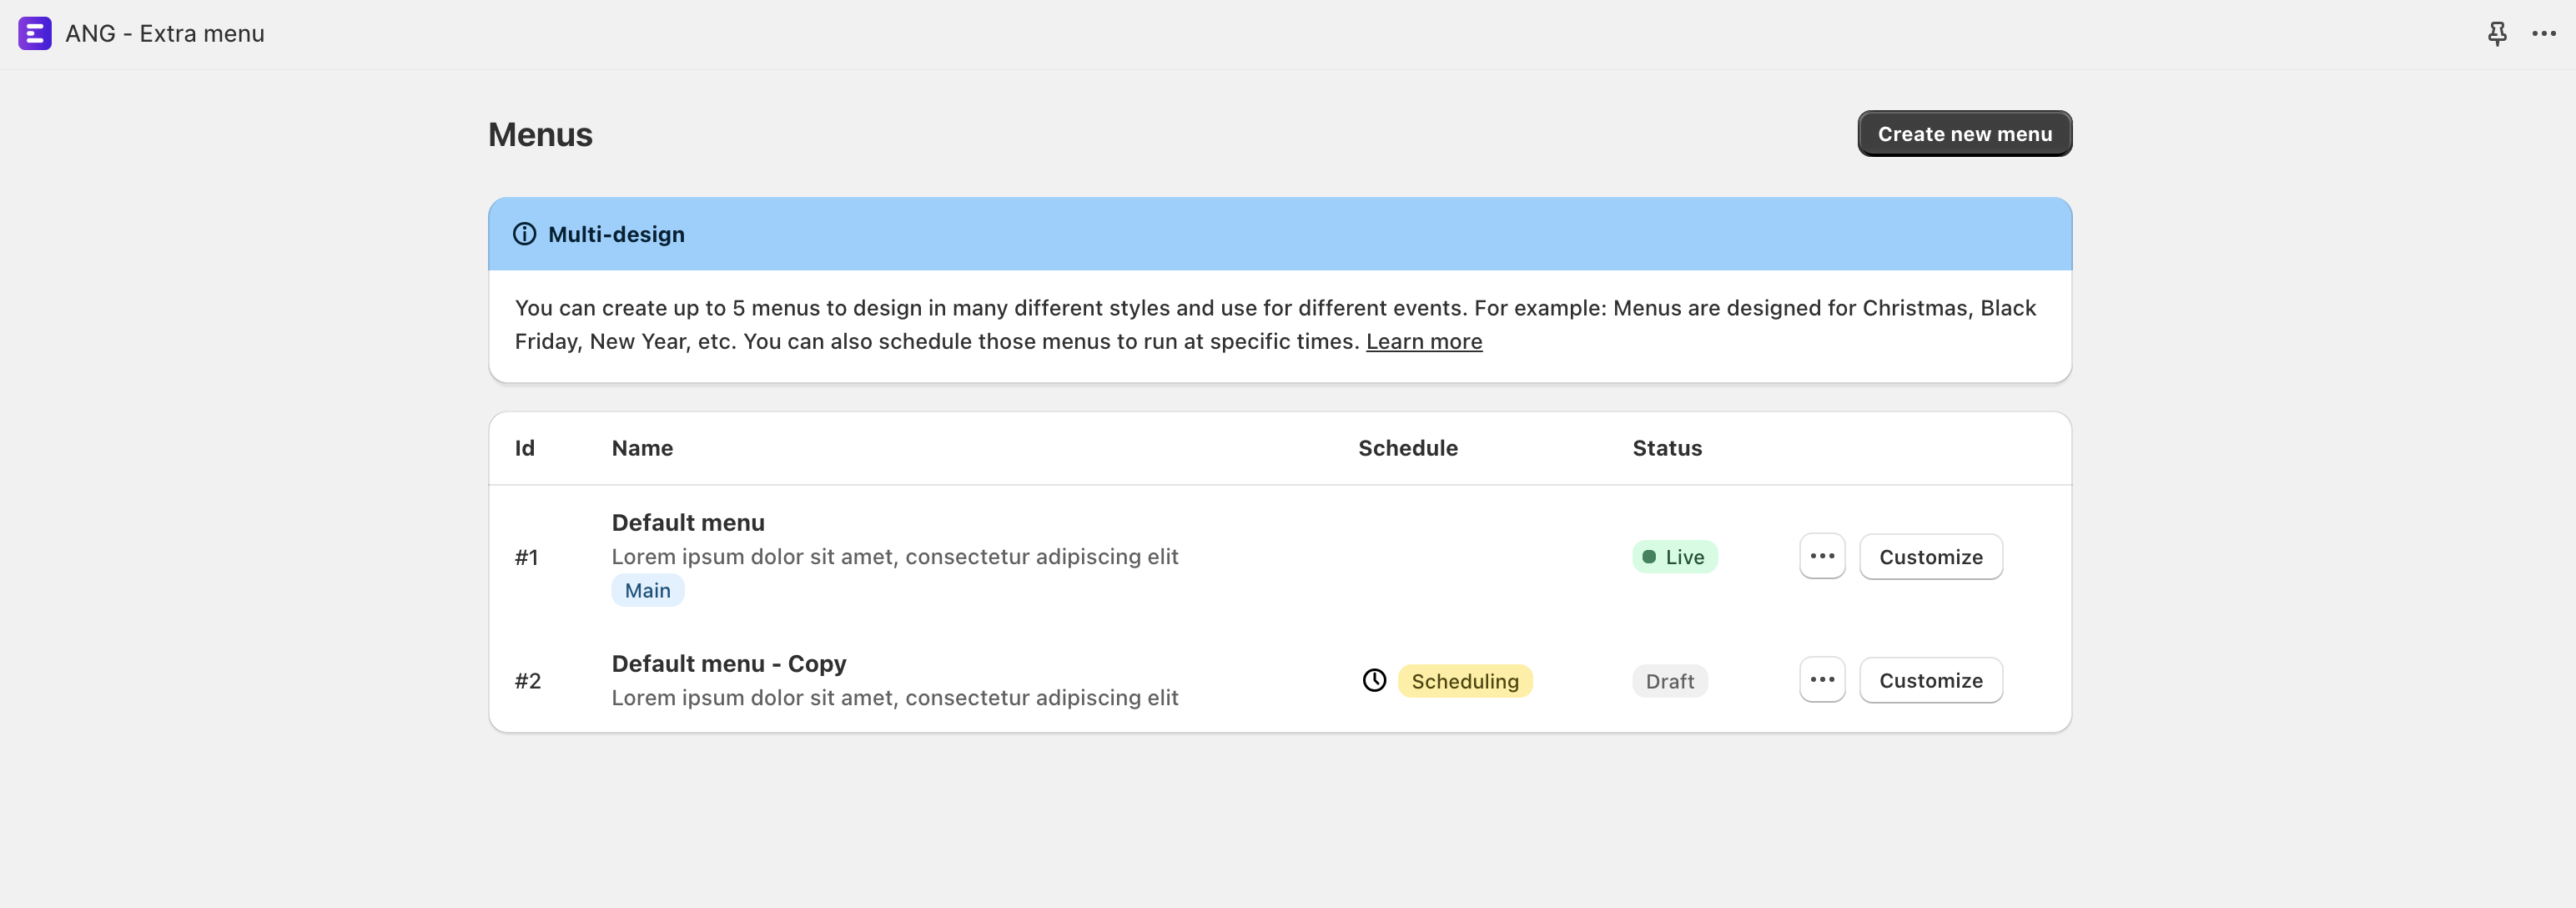Click the ANG Extra menu app icon

point(35,33)
